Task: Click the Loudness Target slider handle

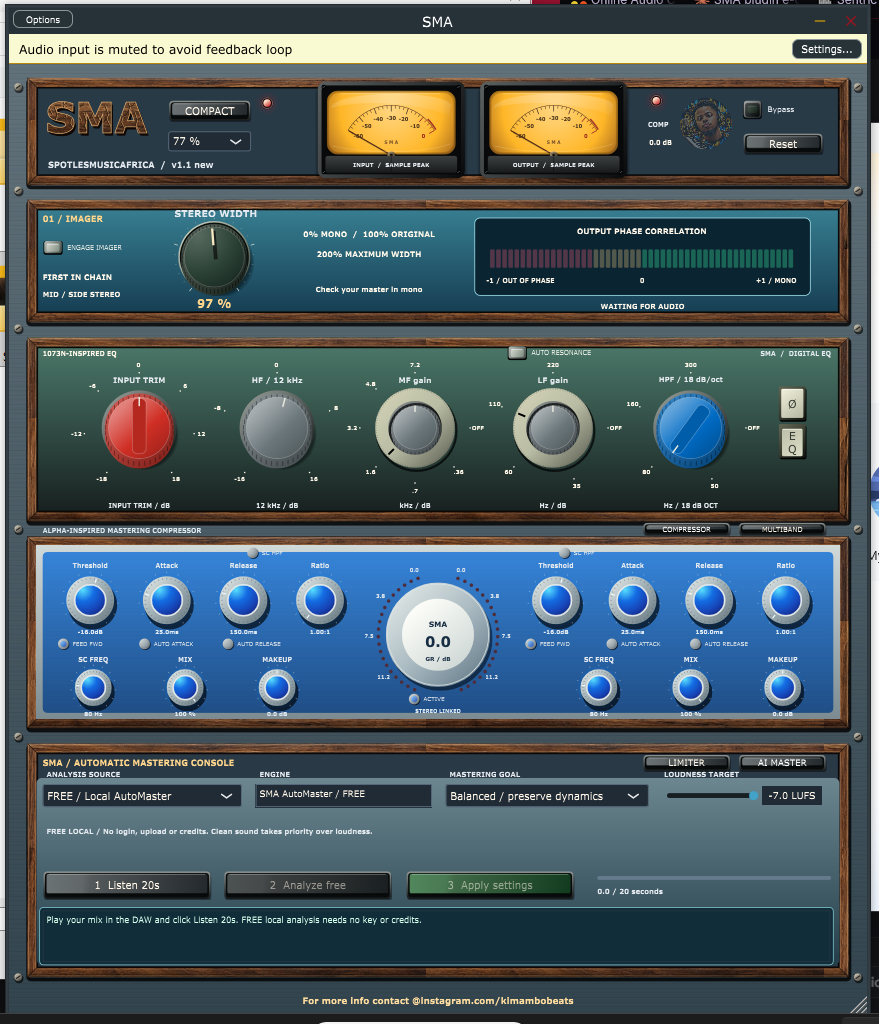Action: tap(754, 795)
